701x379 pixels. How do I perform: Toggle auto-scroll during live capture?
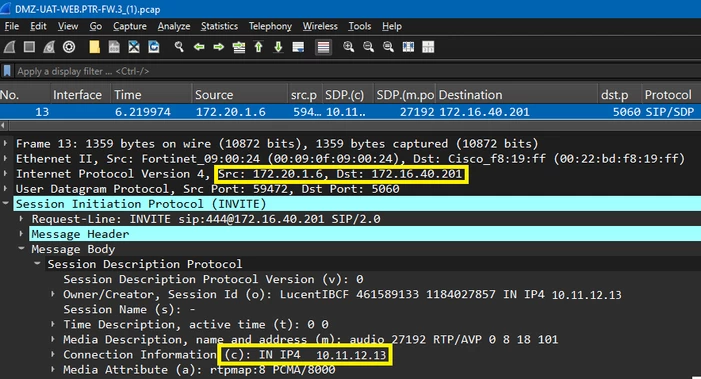[298, 47]
